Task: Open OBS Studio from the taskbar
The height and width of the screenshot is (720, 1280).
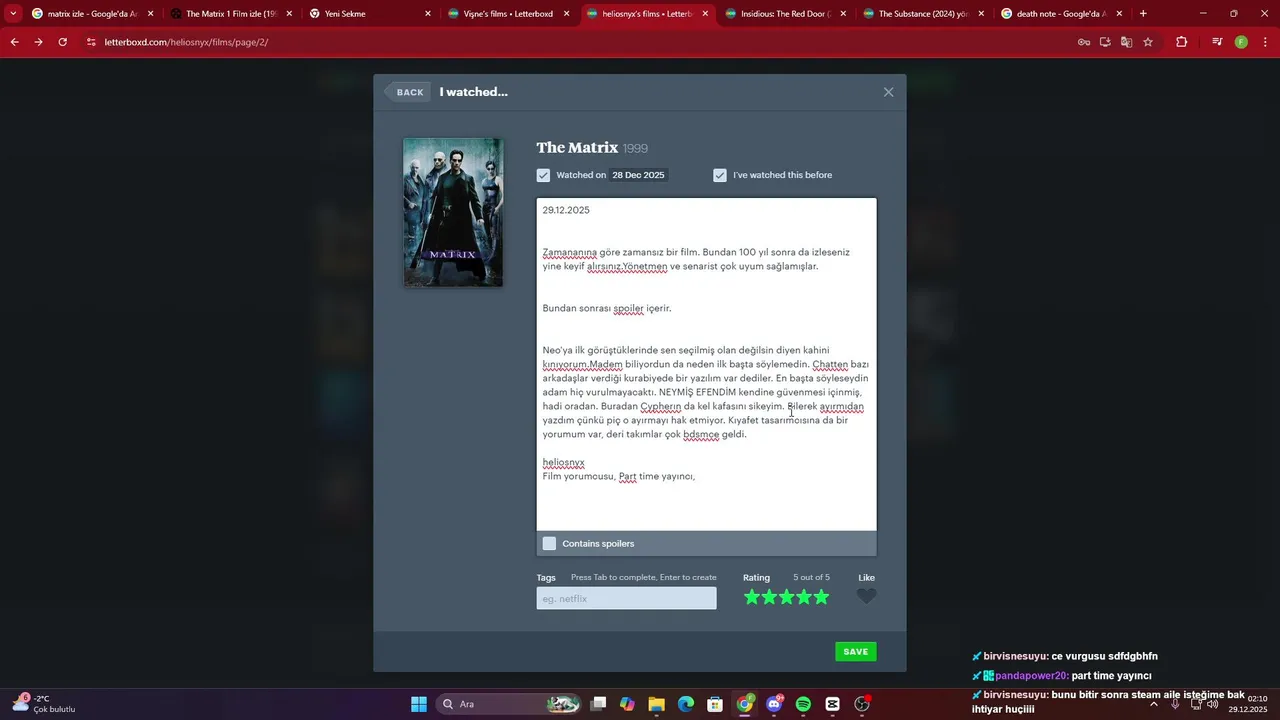Action: pos(862,704)
